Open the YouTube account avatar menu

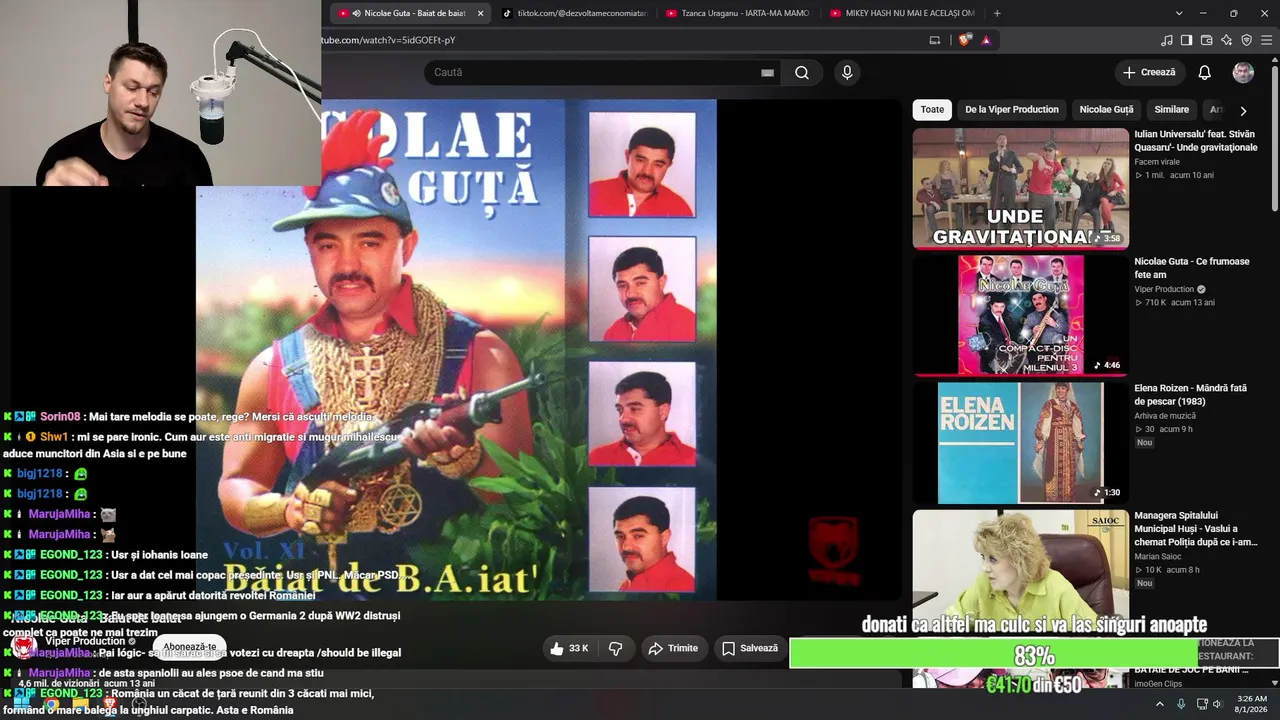click(x=1243, y=72)
